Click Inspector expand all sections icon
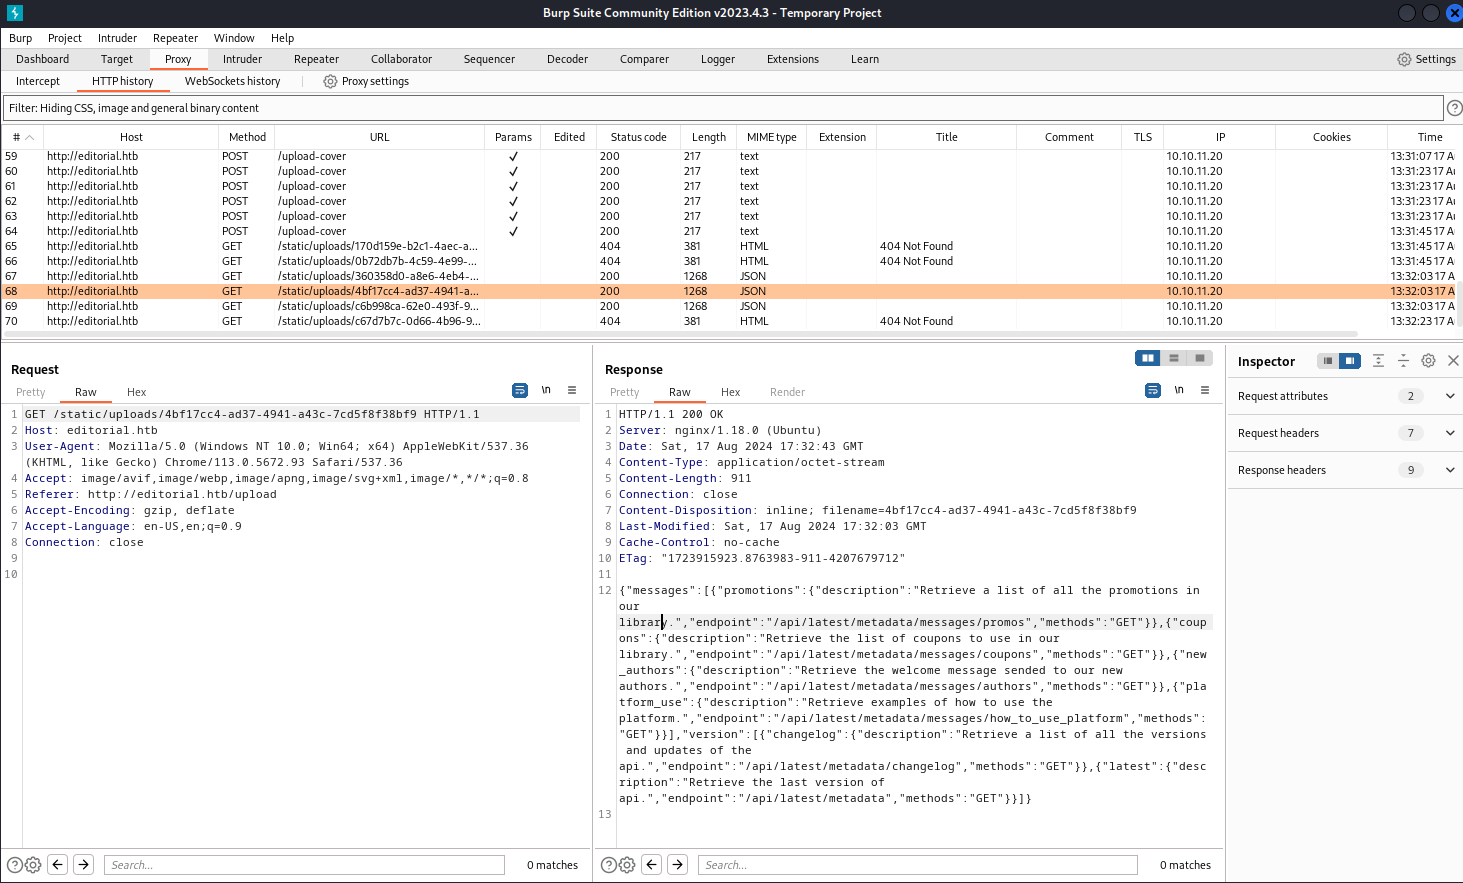 (1378, 361)
